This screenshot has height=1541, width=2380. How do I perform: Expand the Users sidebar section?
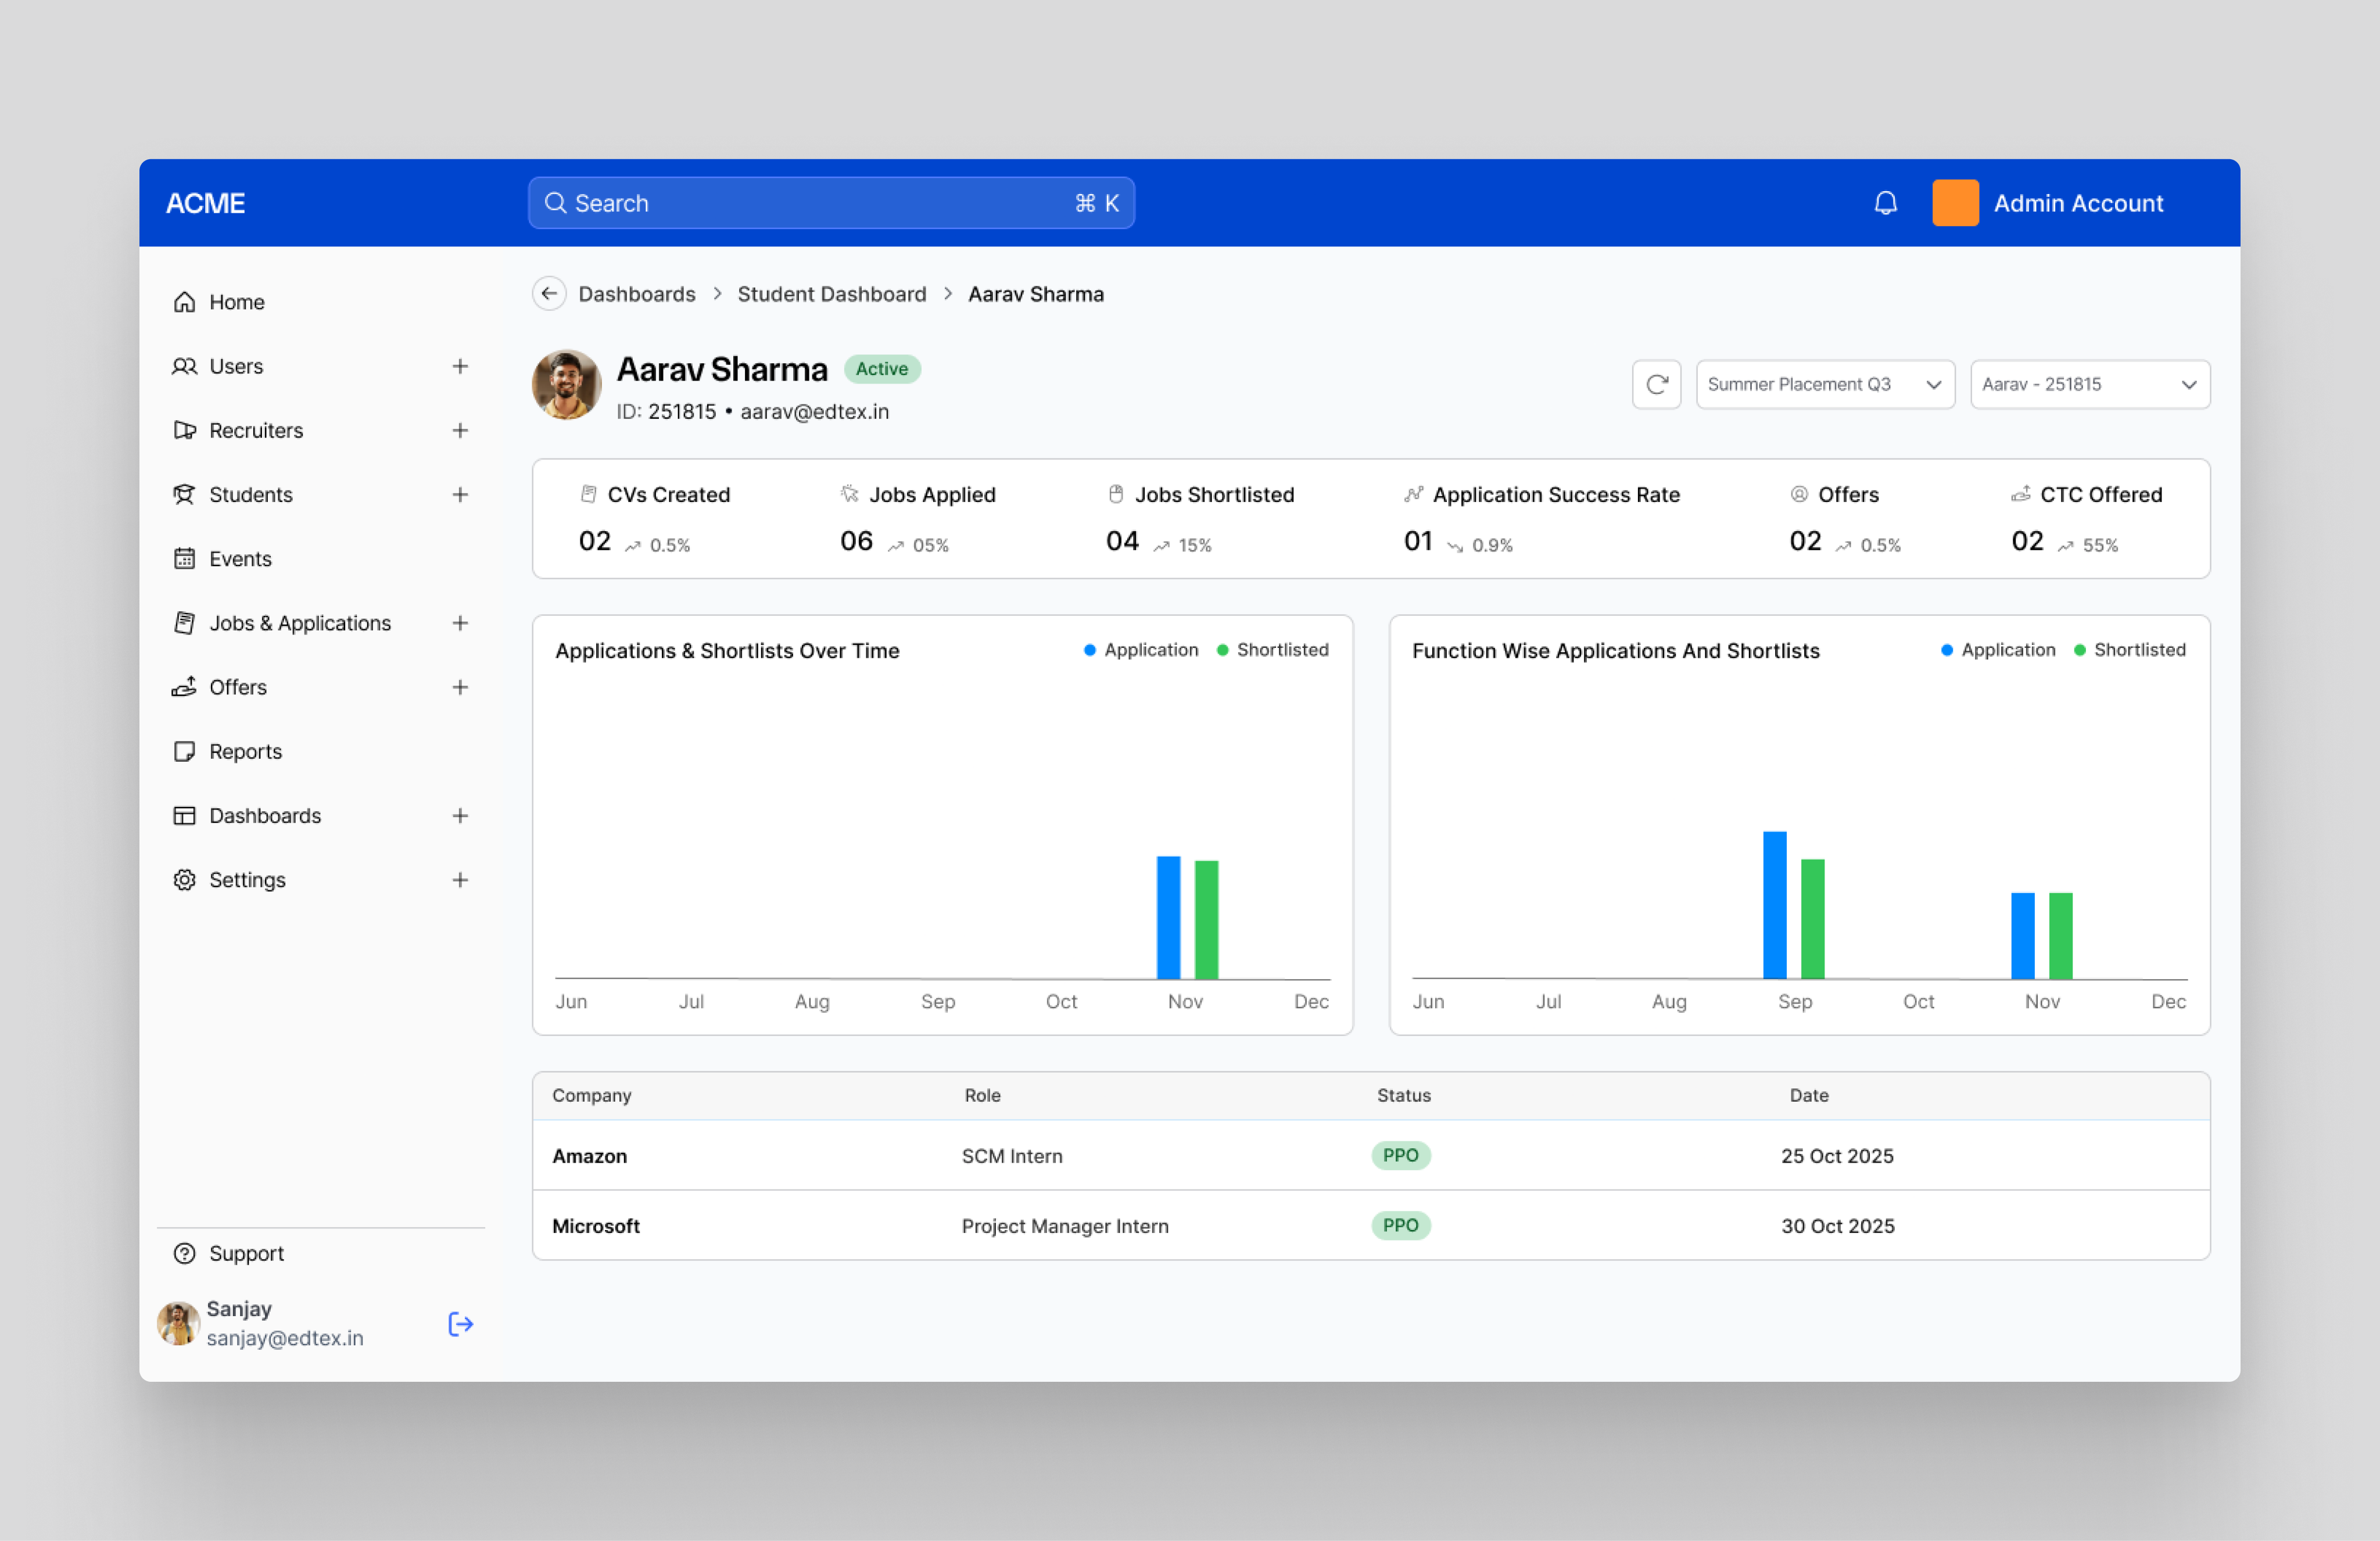click(460, 366)
